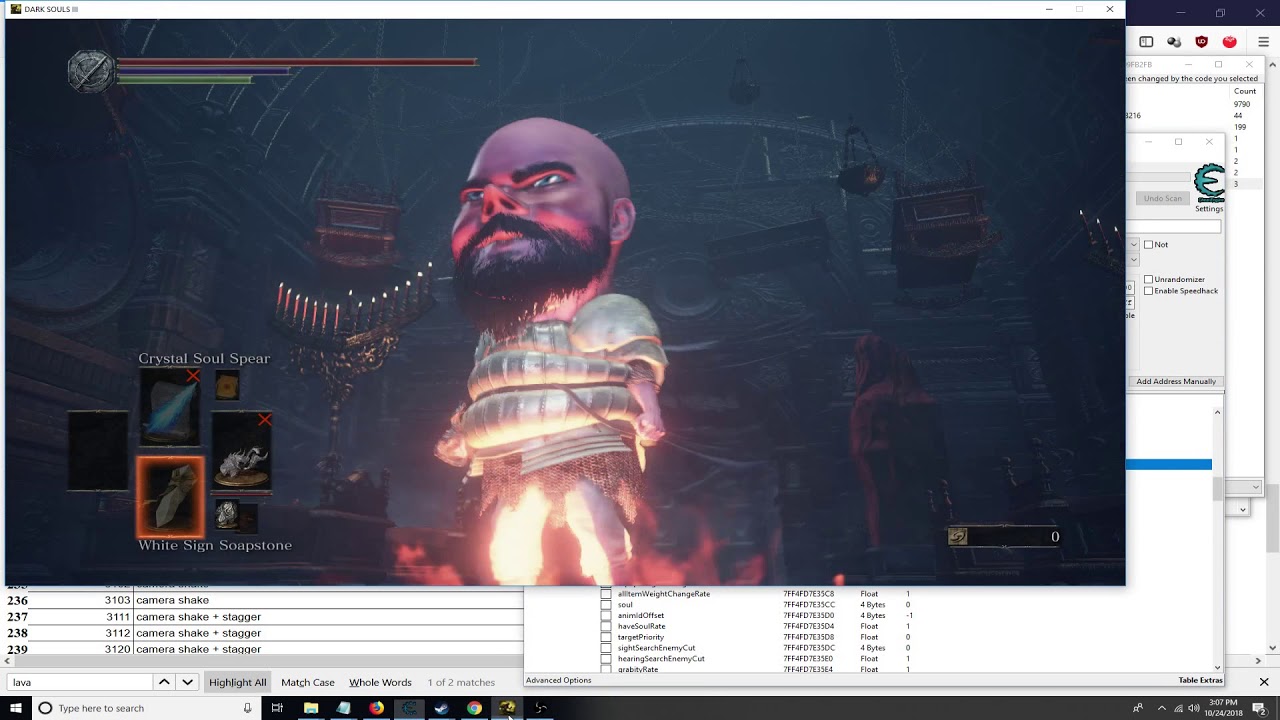Open Table Extras in Cheat Engine
Viewport: 1280px width, 720px height.
pyautogui.click(x=1200, y=680)
